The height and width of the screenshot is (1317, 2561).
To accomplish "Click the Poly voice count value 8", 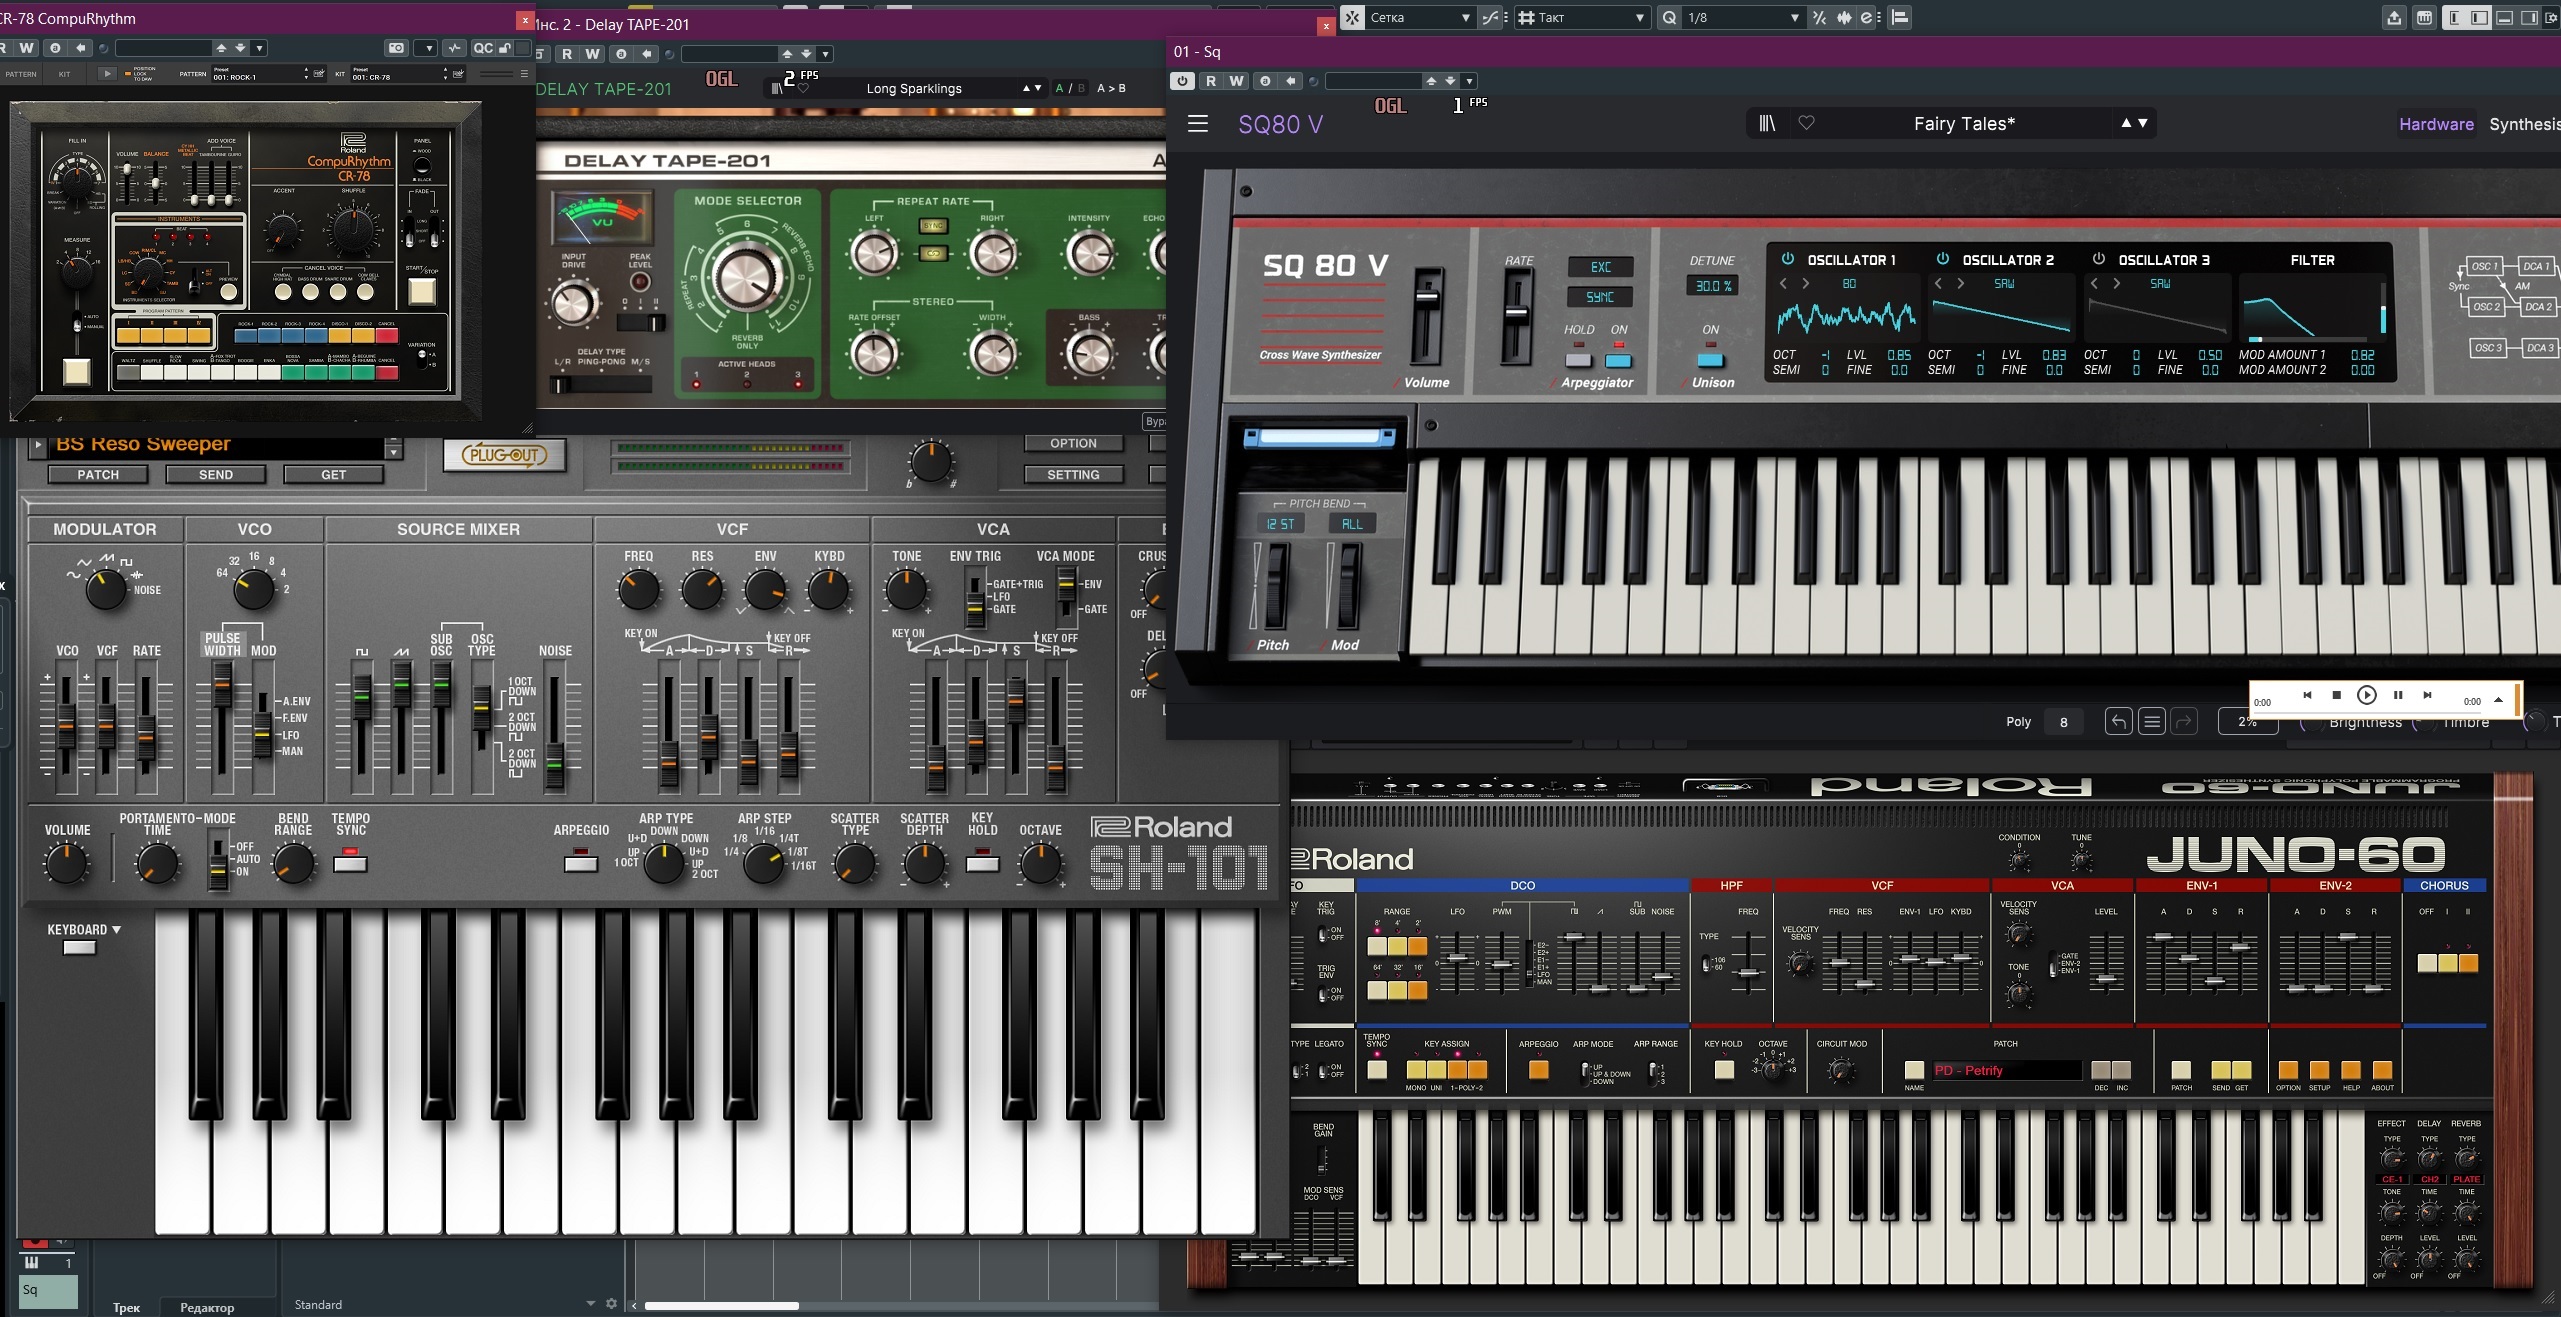I will click(x=2063, y=722).
